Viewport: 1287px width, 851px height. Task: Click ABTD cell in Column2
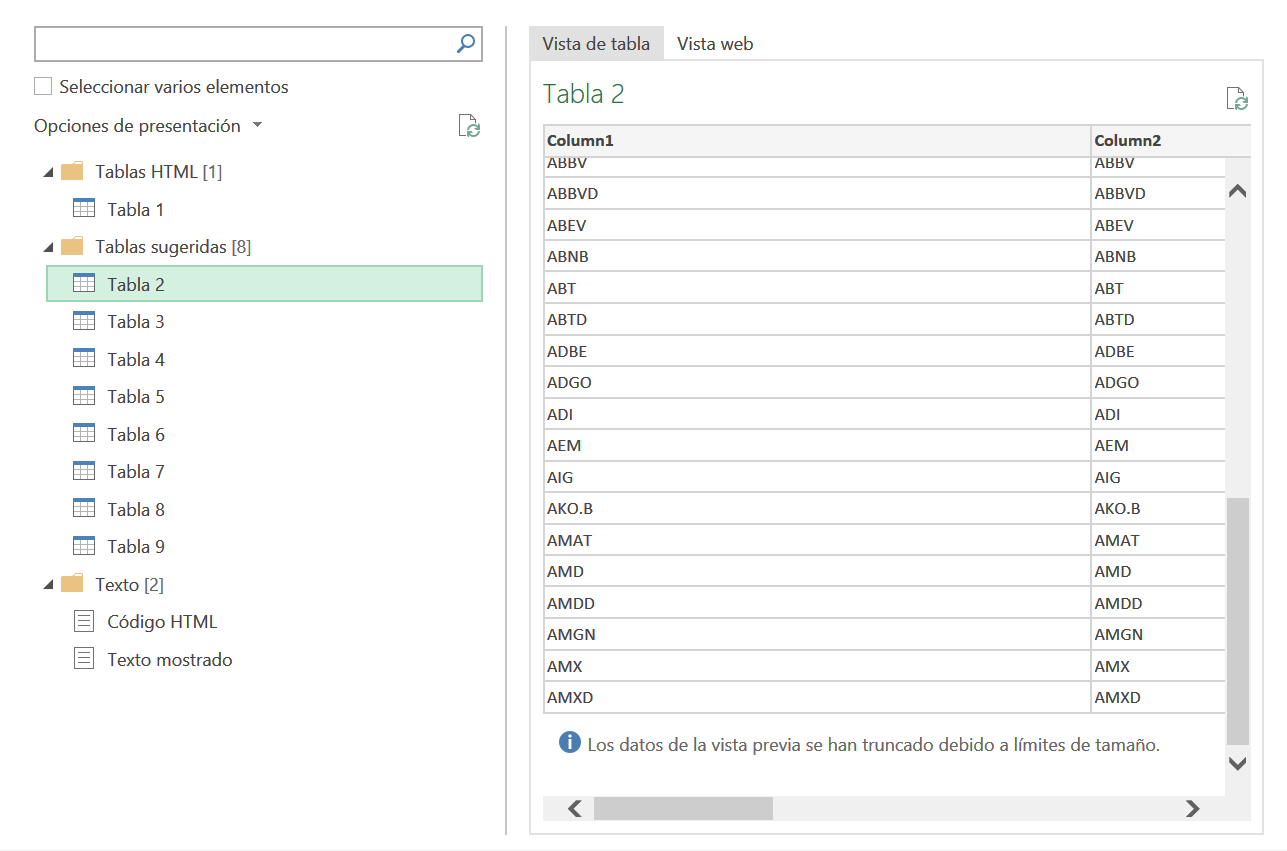point(1158,319)
